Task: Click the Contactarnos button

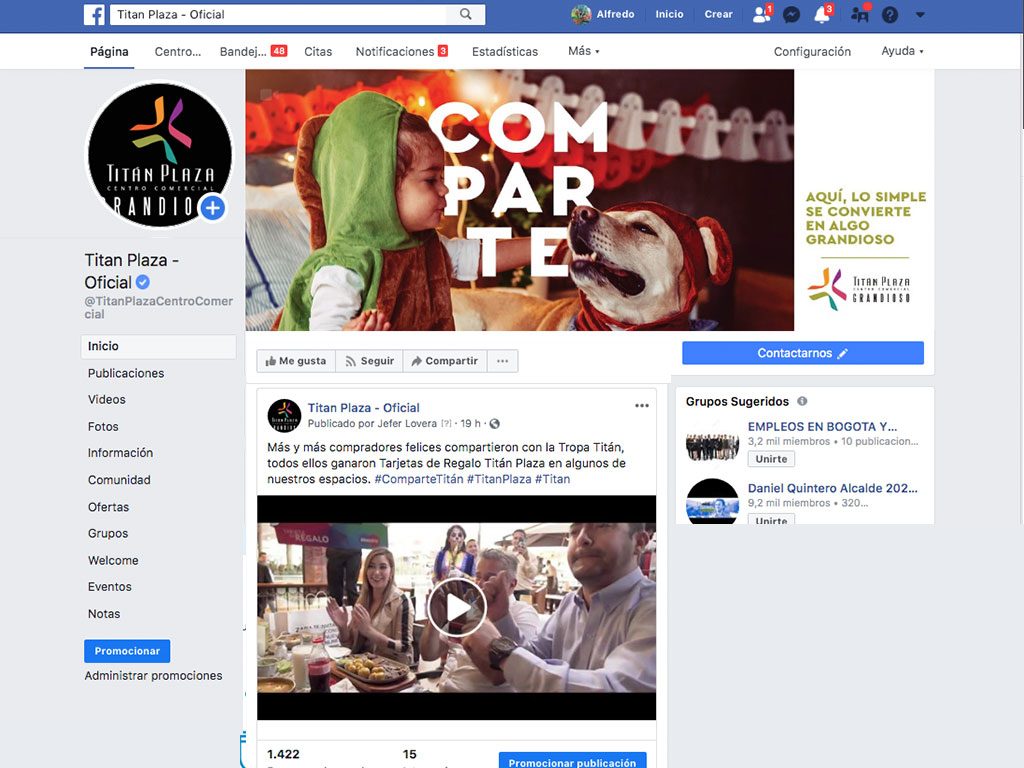Action: click(802, 353)
